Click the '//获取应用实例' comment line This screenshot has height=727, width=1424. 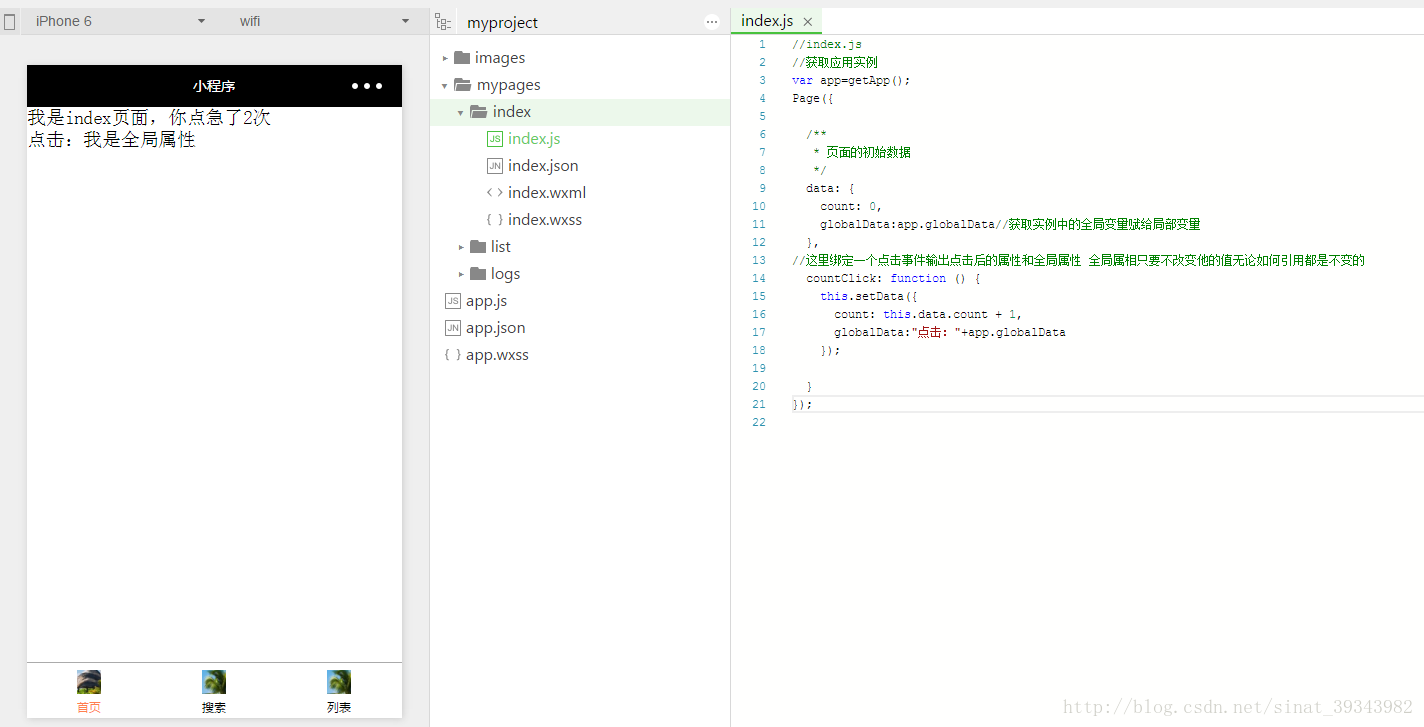point(835,62)
